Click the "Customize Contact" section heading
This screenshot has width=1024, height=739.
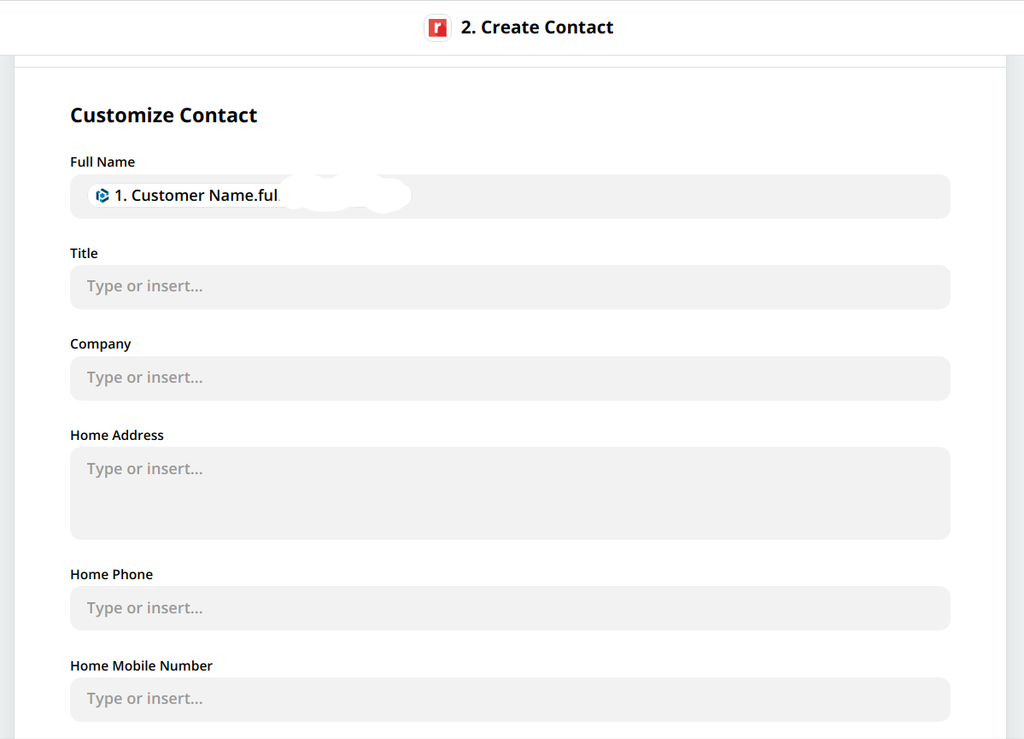pyautogui.click(x=163, y=115)
